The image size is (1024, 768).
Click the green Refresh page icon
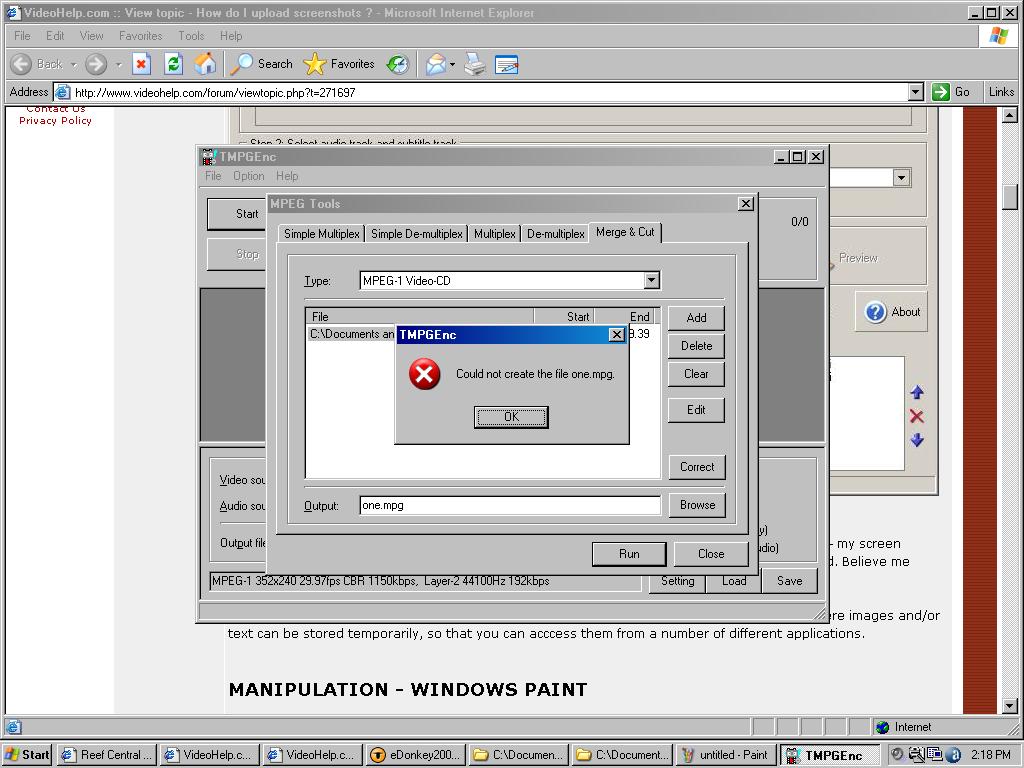point(173,64)
